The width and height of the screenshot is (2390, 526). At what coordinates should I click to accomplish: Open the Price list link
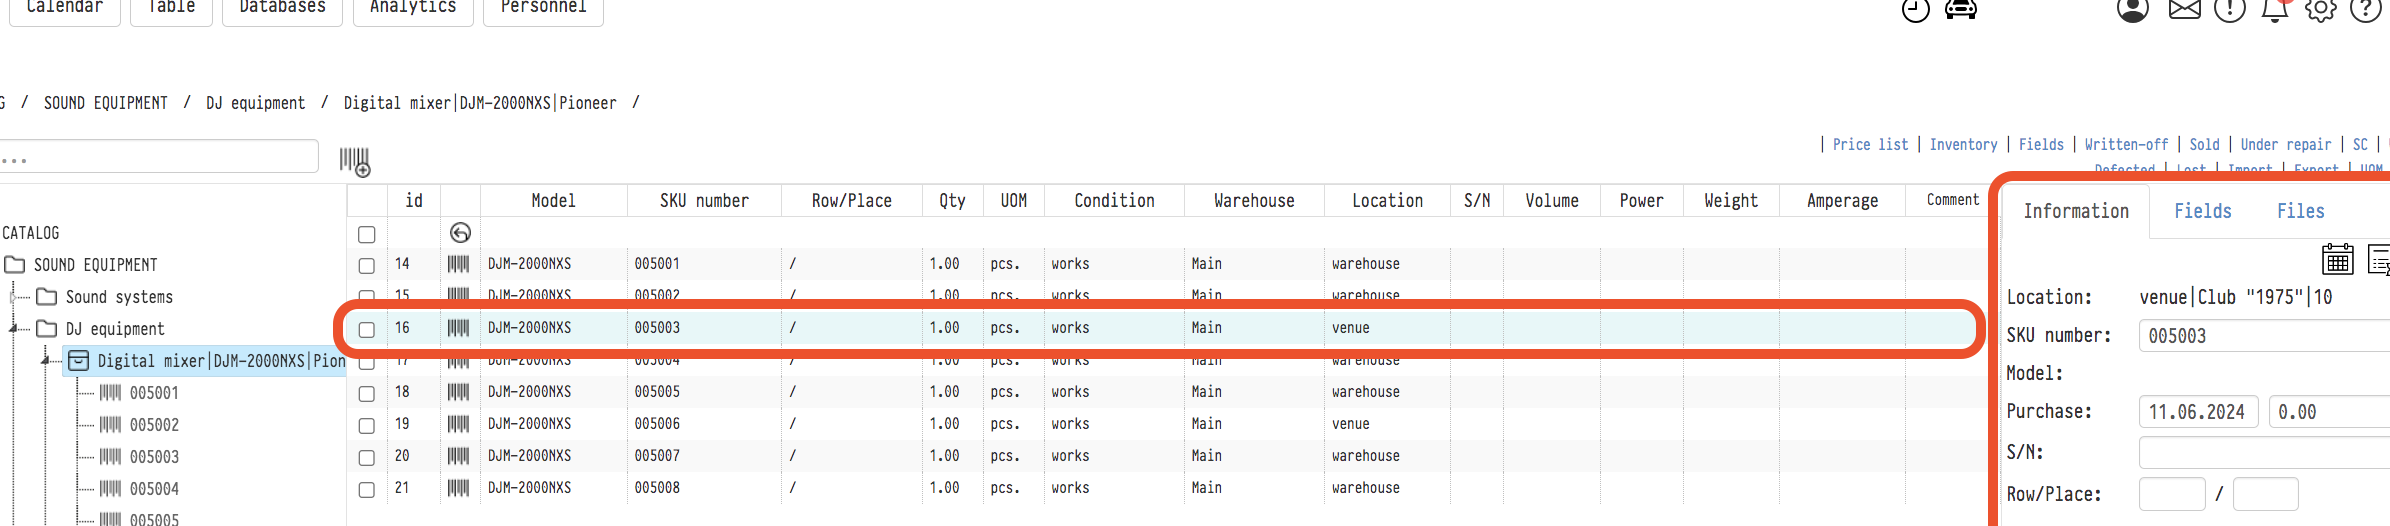point(1870,145)
